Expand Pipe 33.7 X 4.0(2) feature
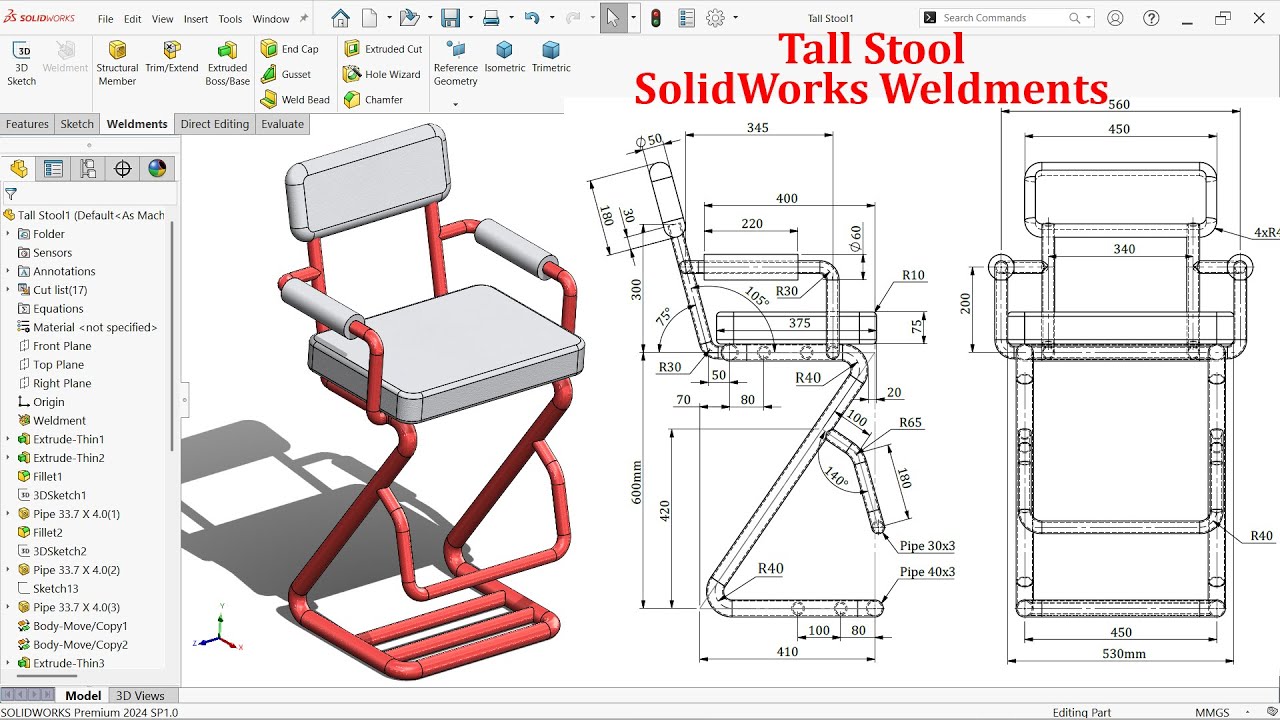The height and width of the screenshot is (720, 1280). [8, 570]
